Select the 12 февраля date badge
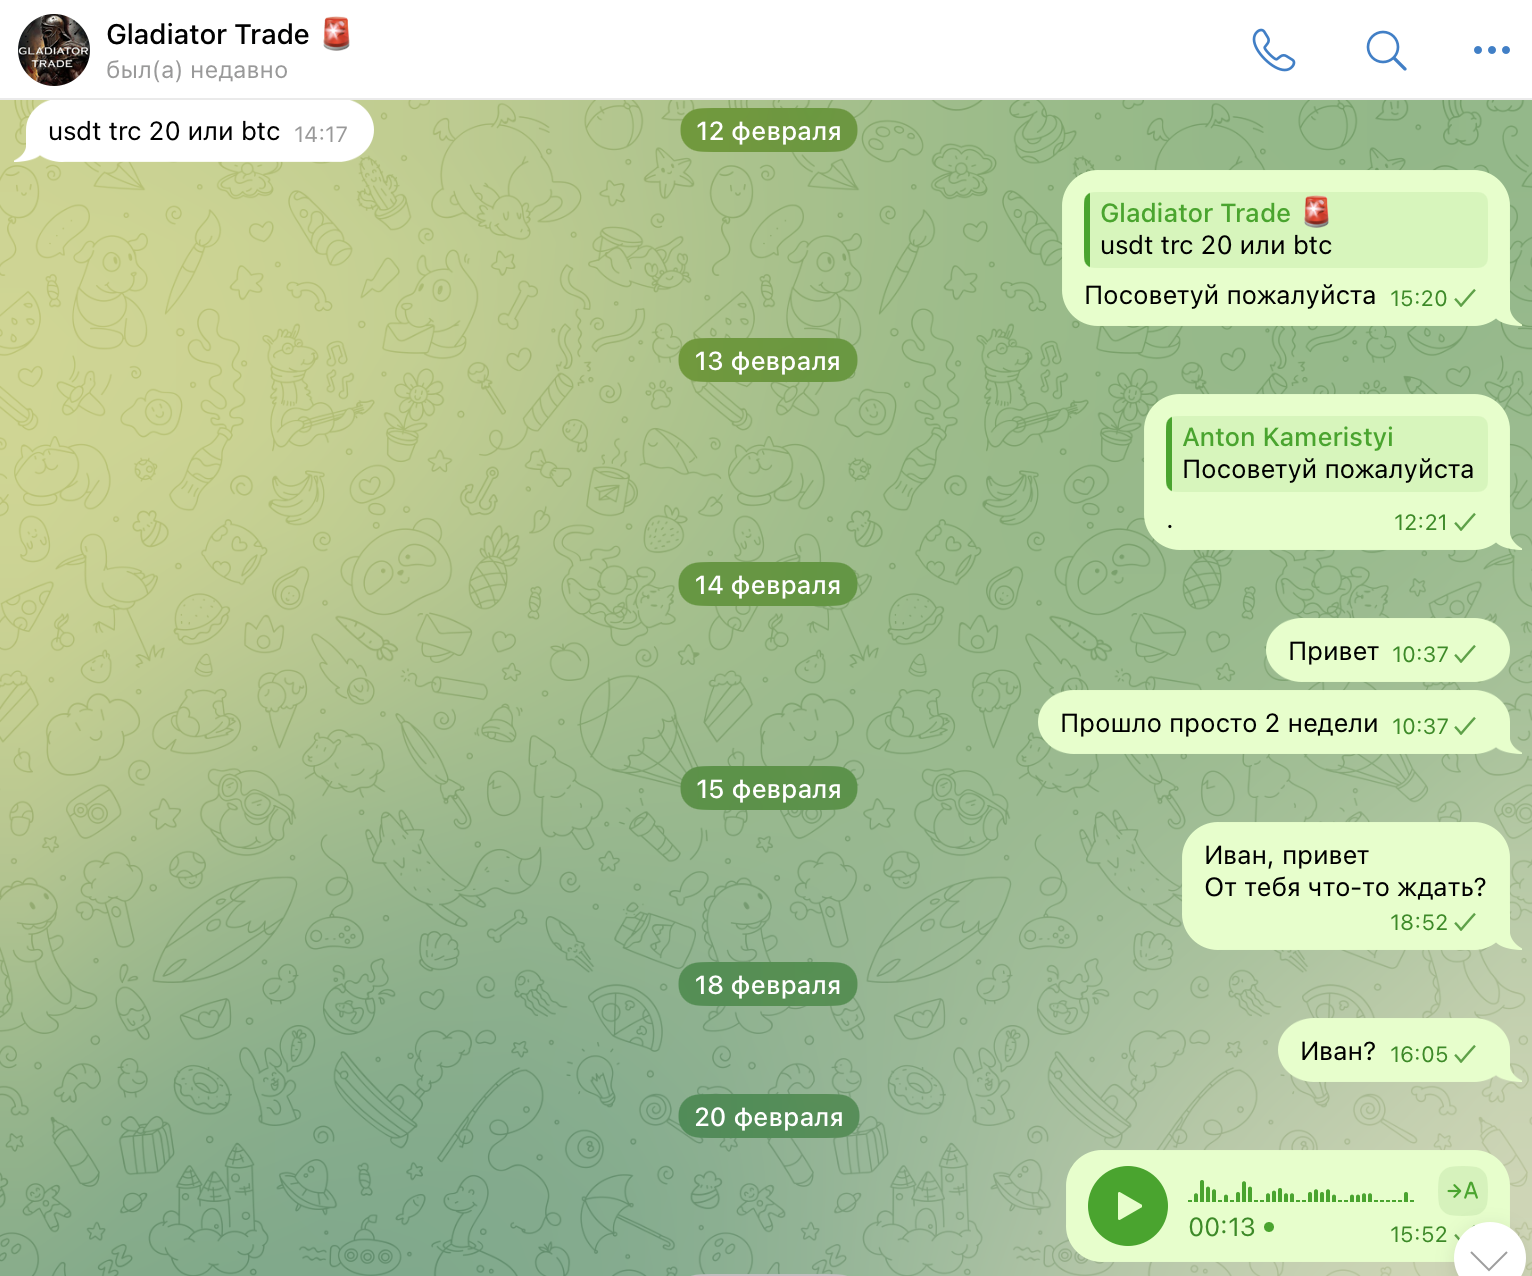Image resolution: width=1532 pixels, height=1276 pixels. coord(768,131)
